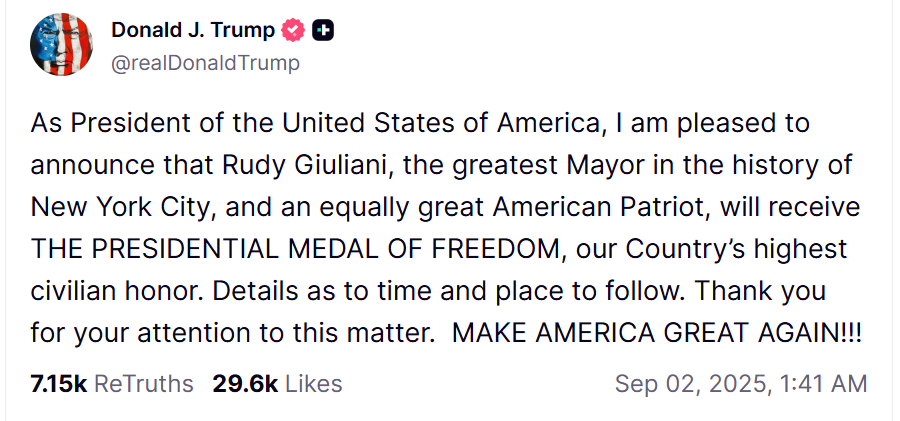This screenshot has width=900, height=421.
Task: Click the Likes label word
Action: [313, 383]
